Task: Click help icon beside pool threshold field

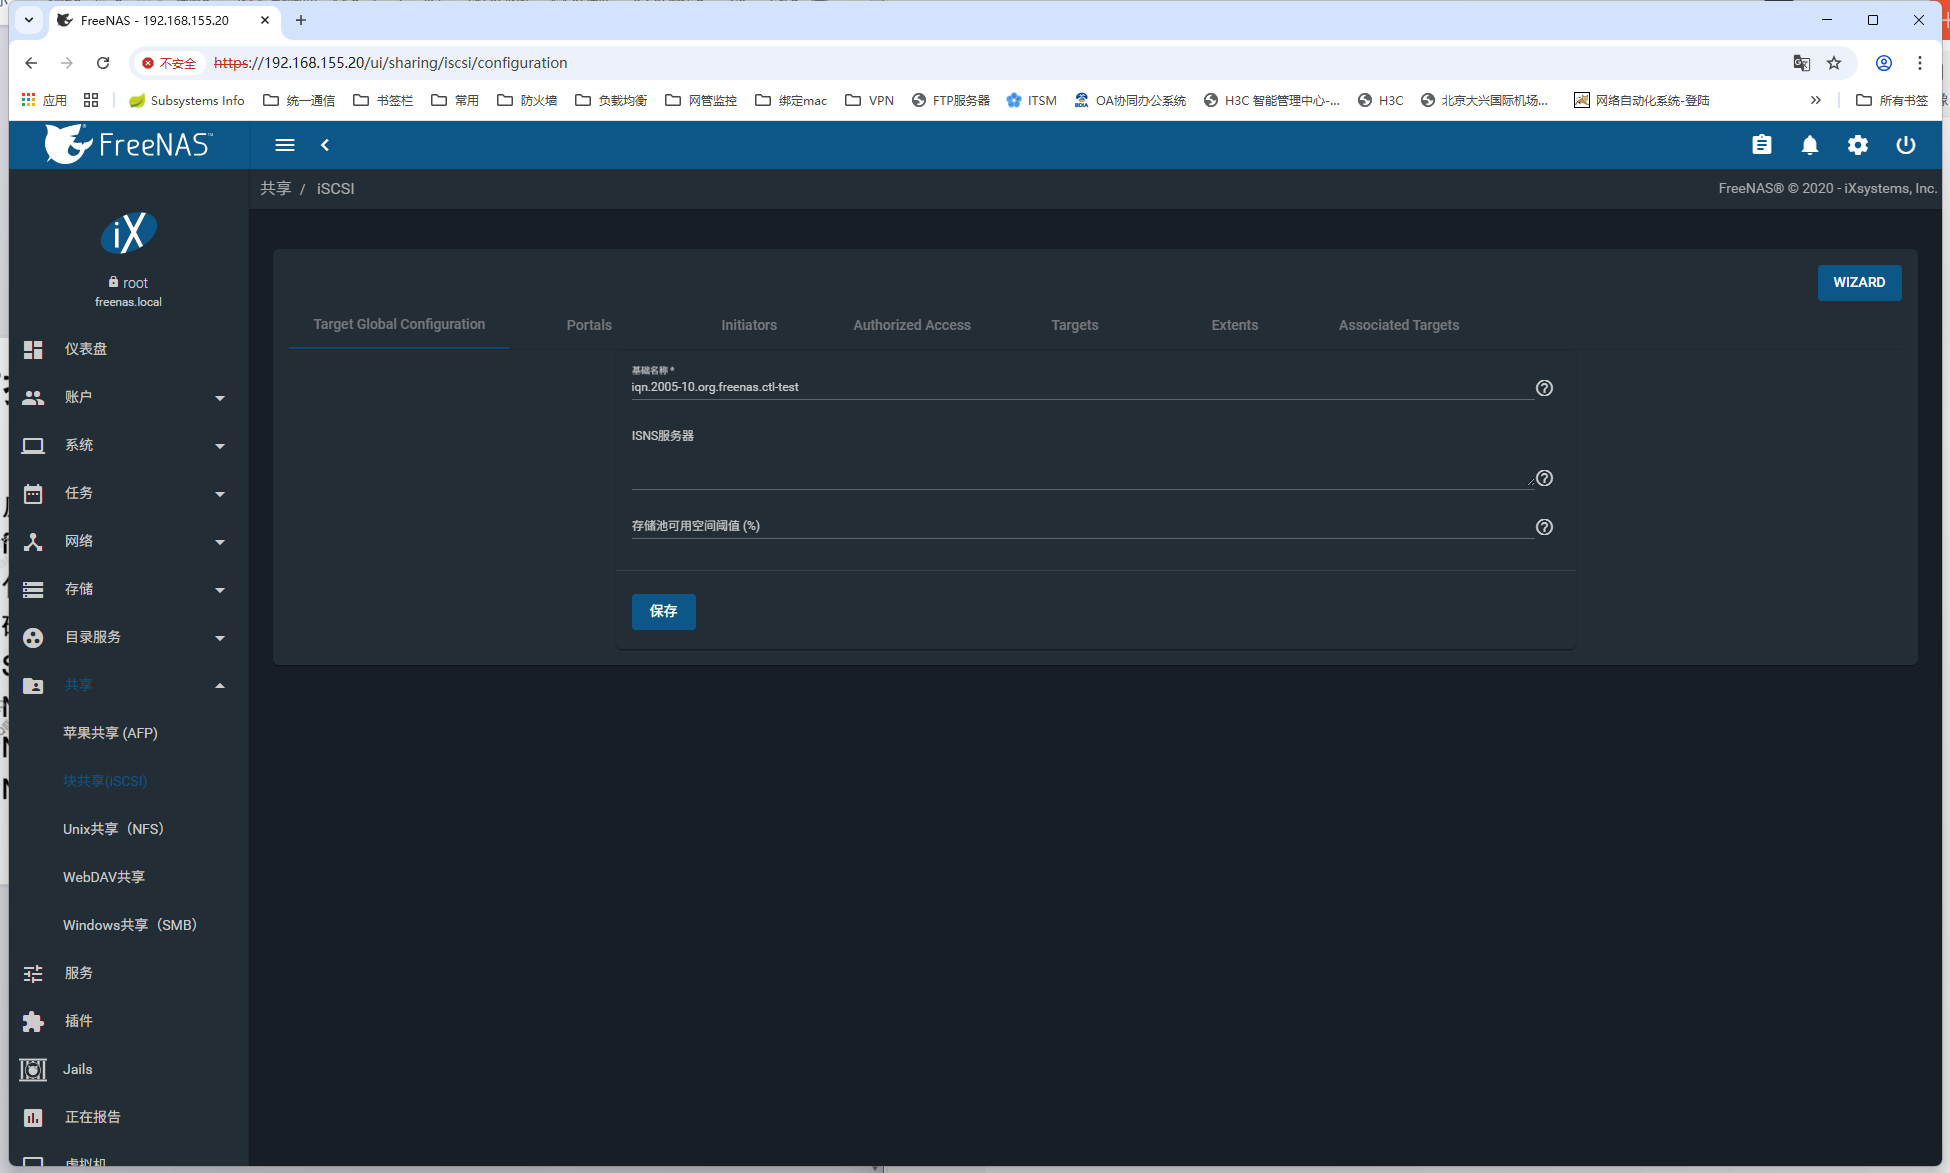Action: [x=1544, y=527]
